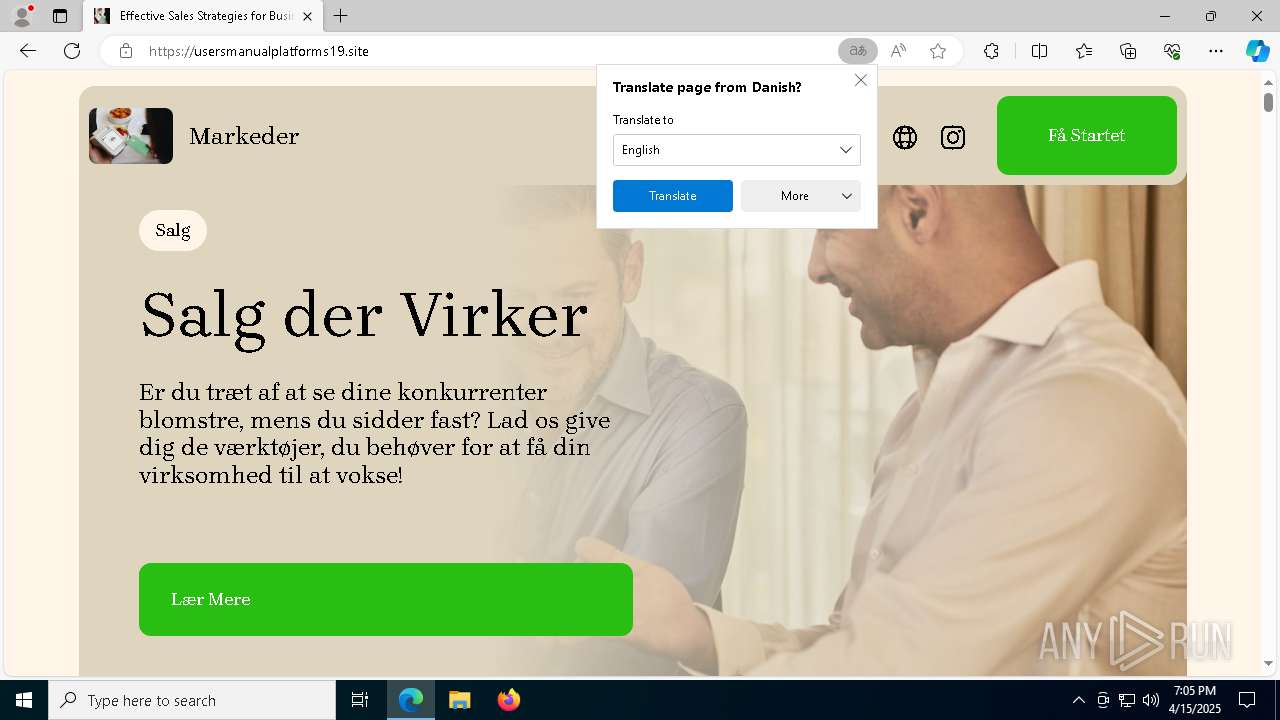Open Extensions puzzle icon
This screenshot has height=720, width=1280.
pos(991,51)
